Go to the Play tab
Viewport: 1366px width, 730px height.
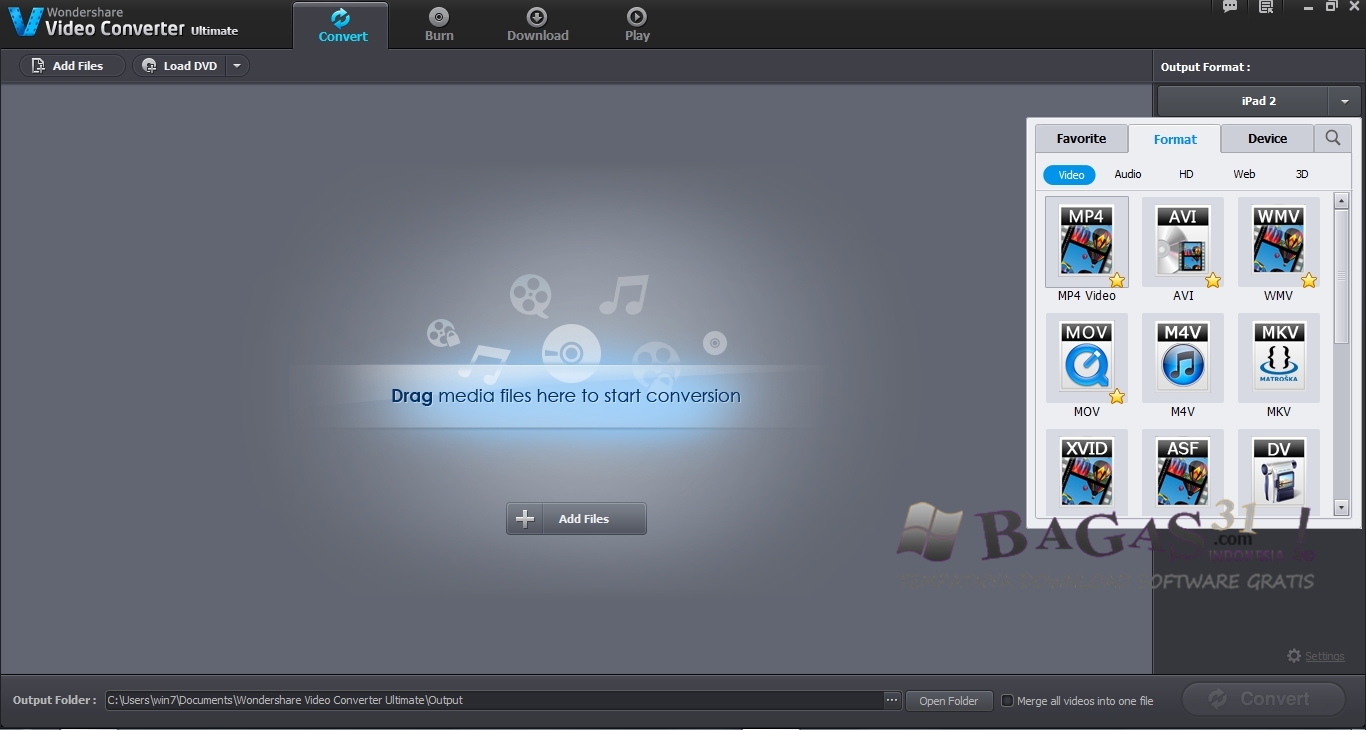tap(637, 25)
